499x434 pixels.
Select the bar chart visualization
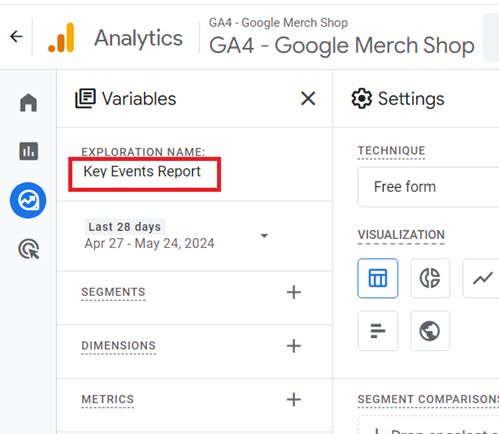pos(378,331)
